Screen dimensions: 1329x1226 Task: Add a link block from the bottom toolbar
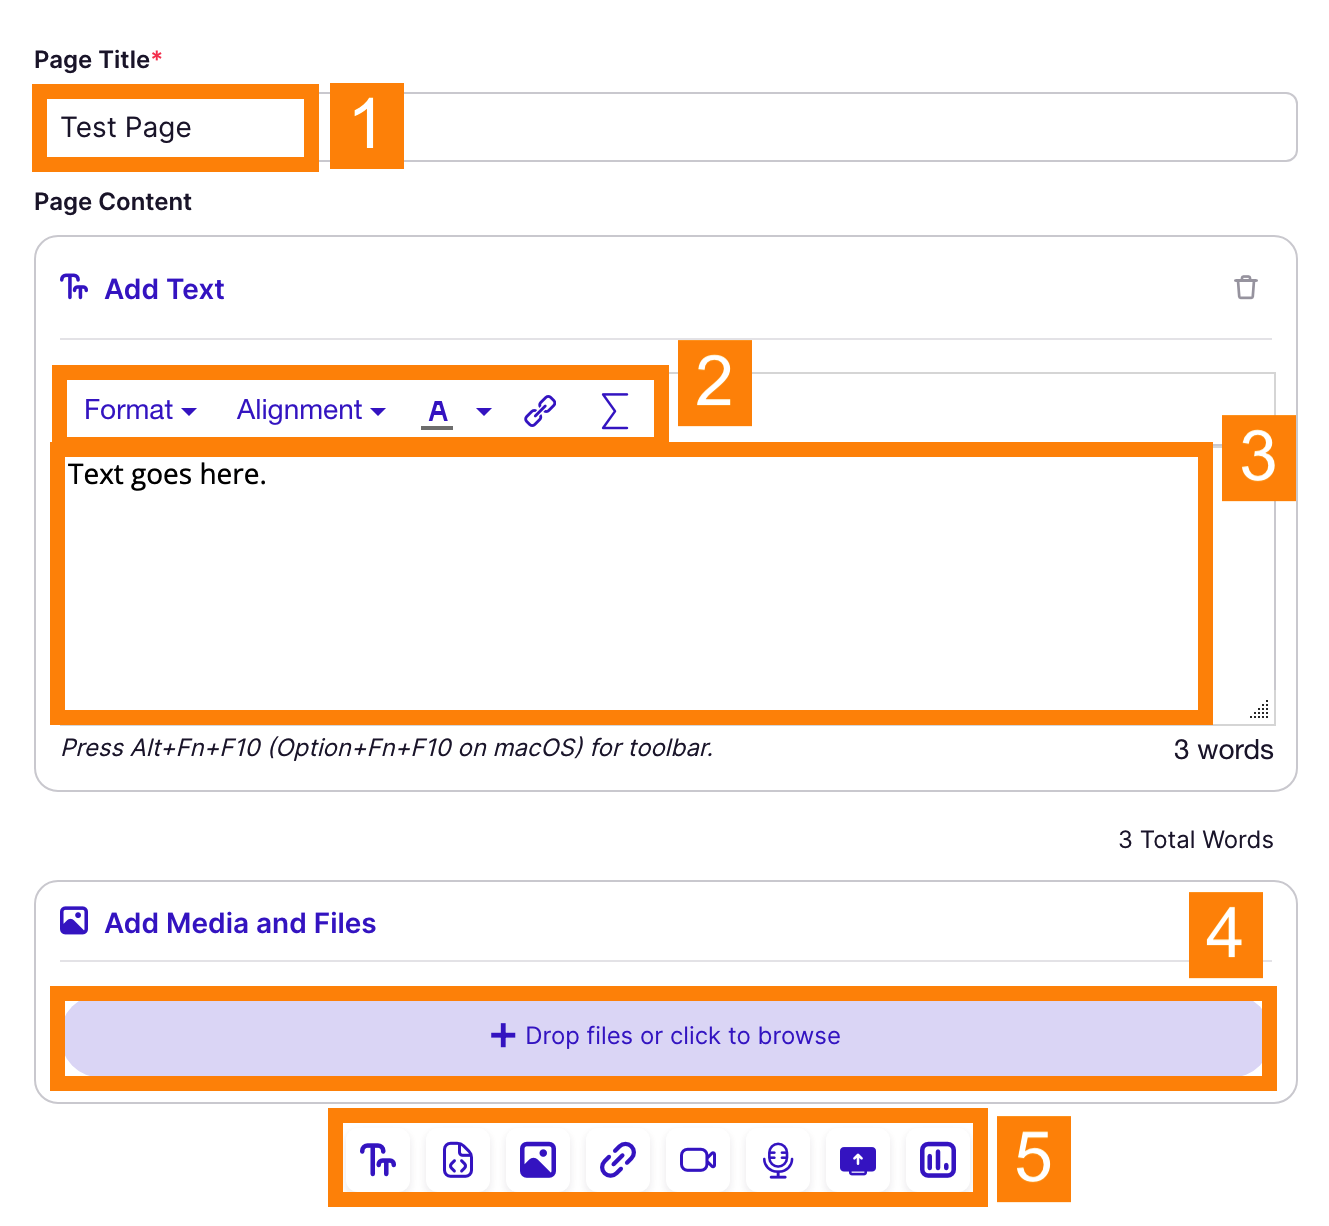coord(618,1160)
